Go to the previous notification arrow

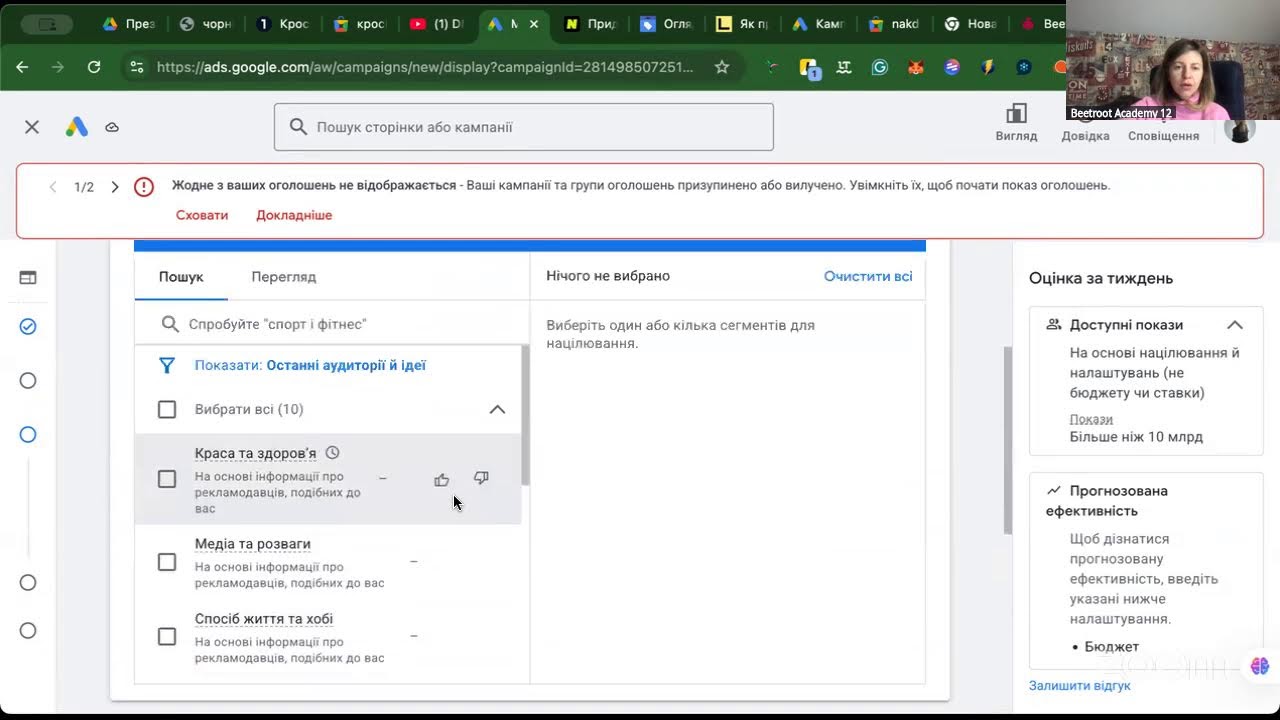pyautogui.click(x=53, y=187)
